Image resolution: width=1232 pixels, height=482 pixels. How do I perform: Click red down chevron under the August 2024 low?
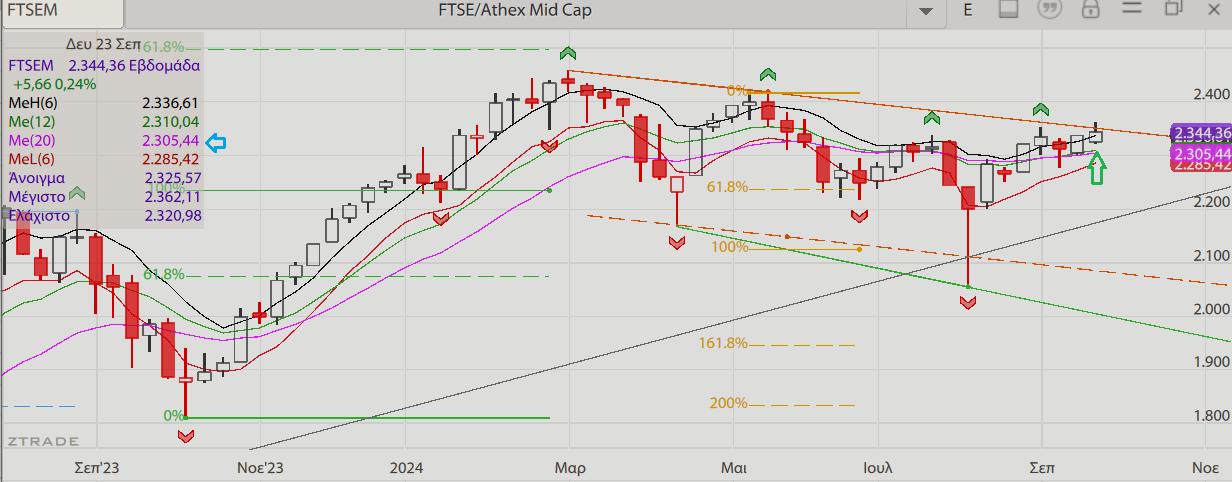coord(968,302)
